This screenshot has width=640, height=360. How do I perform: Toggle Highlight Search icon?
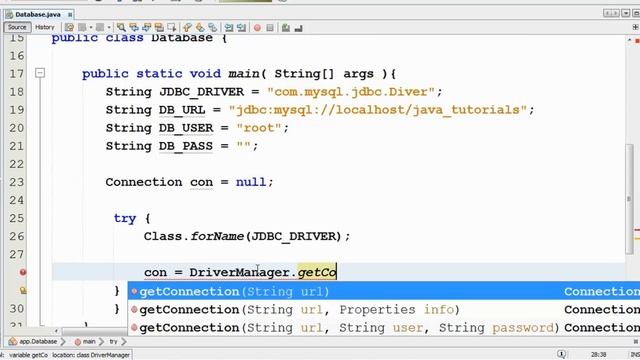pyautogui.click(x=159, y=28)
